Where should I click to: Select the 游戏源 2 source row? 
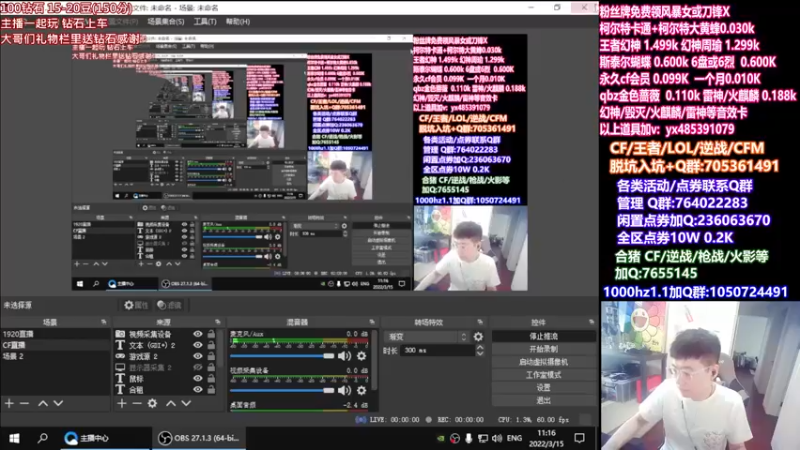coord(166,356)
